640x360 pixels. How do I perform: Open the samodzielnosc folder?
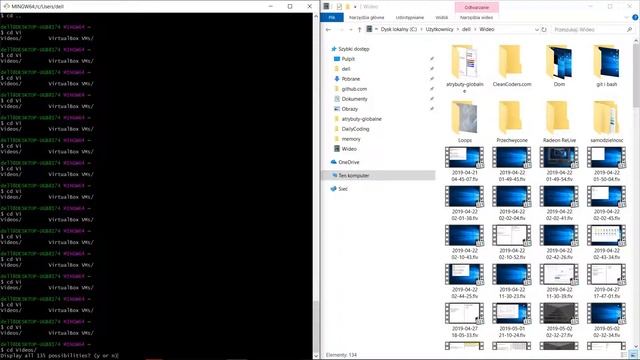coord(607,121)
